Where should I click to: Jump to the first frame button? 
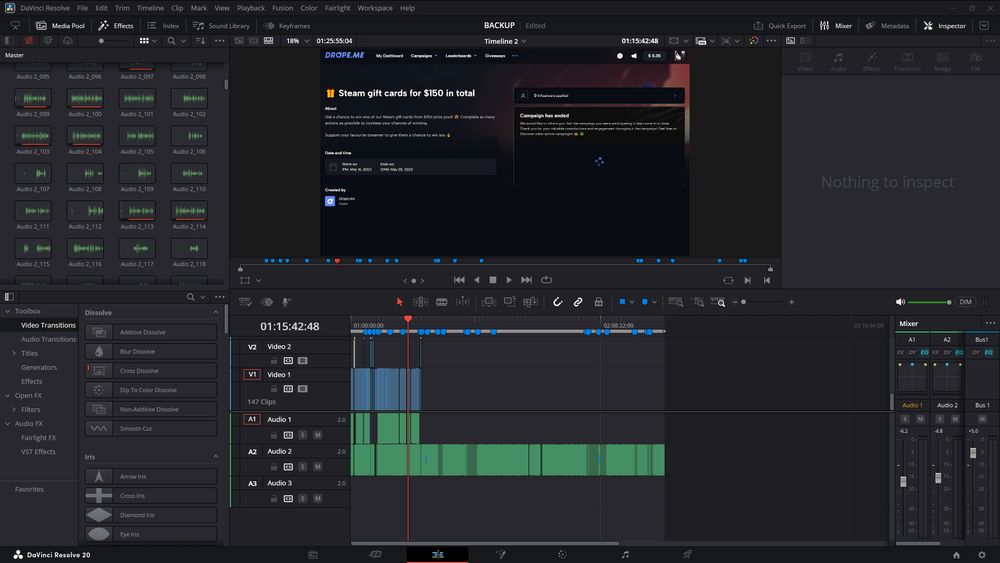pos(459,280)
